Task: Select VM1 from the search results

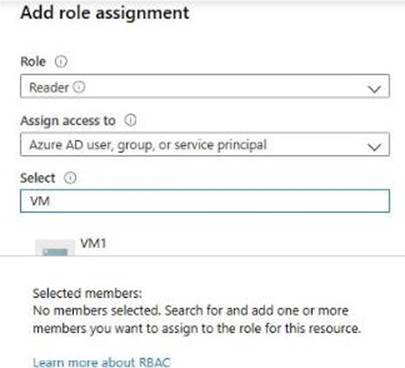Action: coord(93,243)
